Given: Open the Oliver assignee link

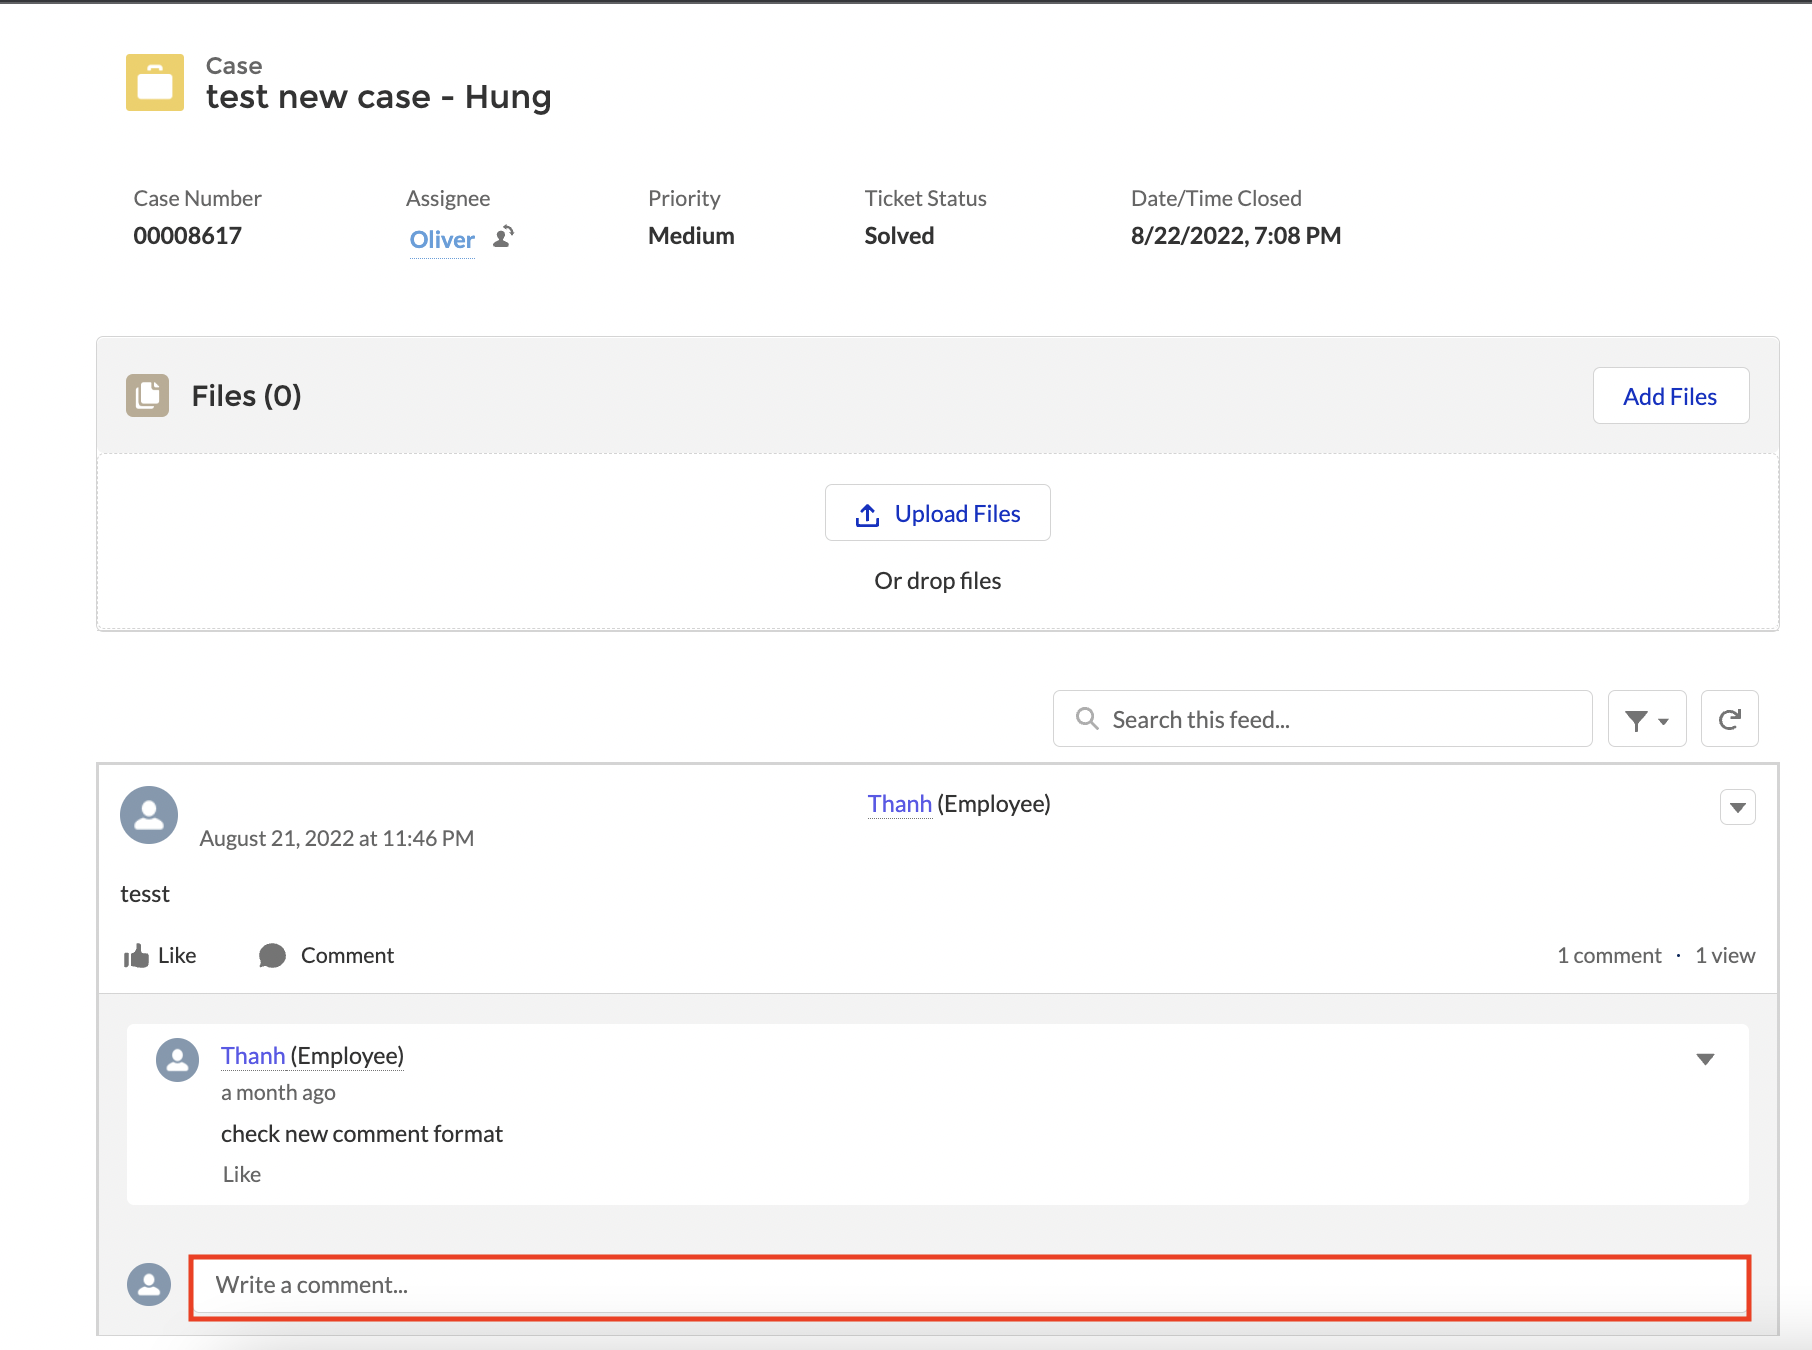Looking at the screenshot, I should click(x=442, y=240).
